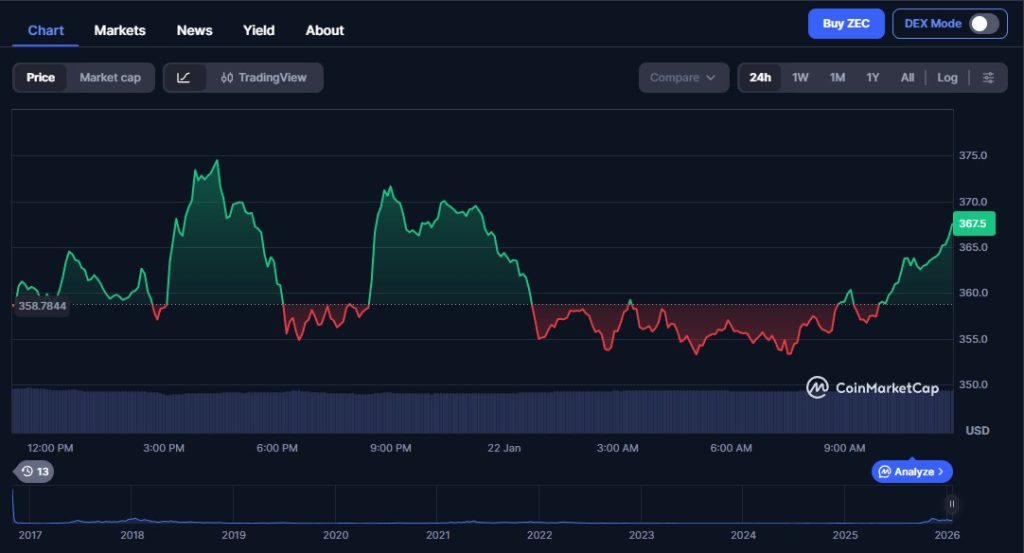Select the 1Y time range
The width and height of the screenshot is (1024, 553).
coord(873,78)
